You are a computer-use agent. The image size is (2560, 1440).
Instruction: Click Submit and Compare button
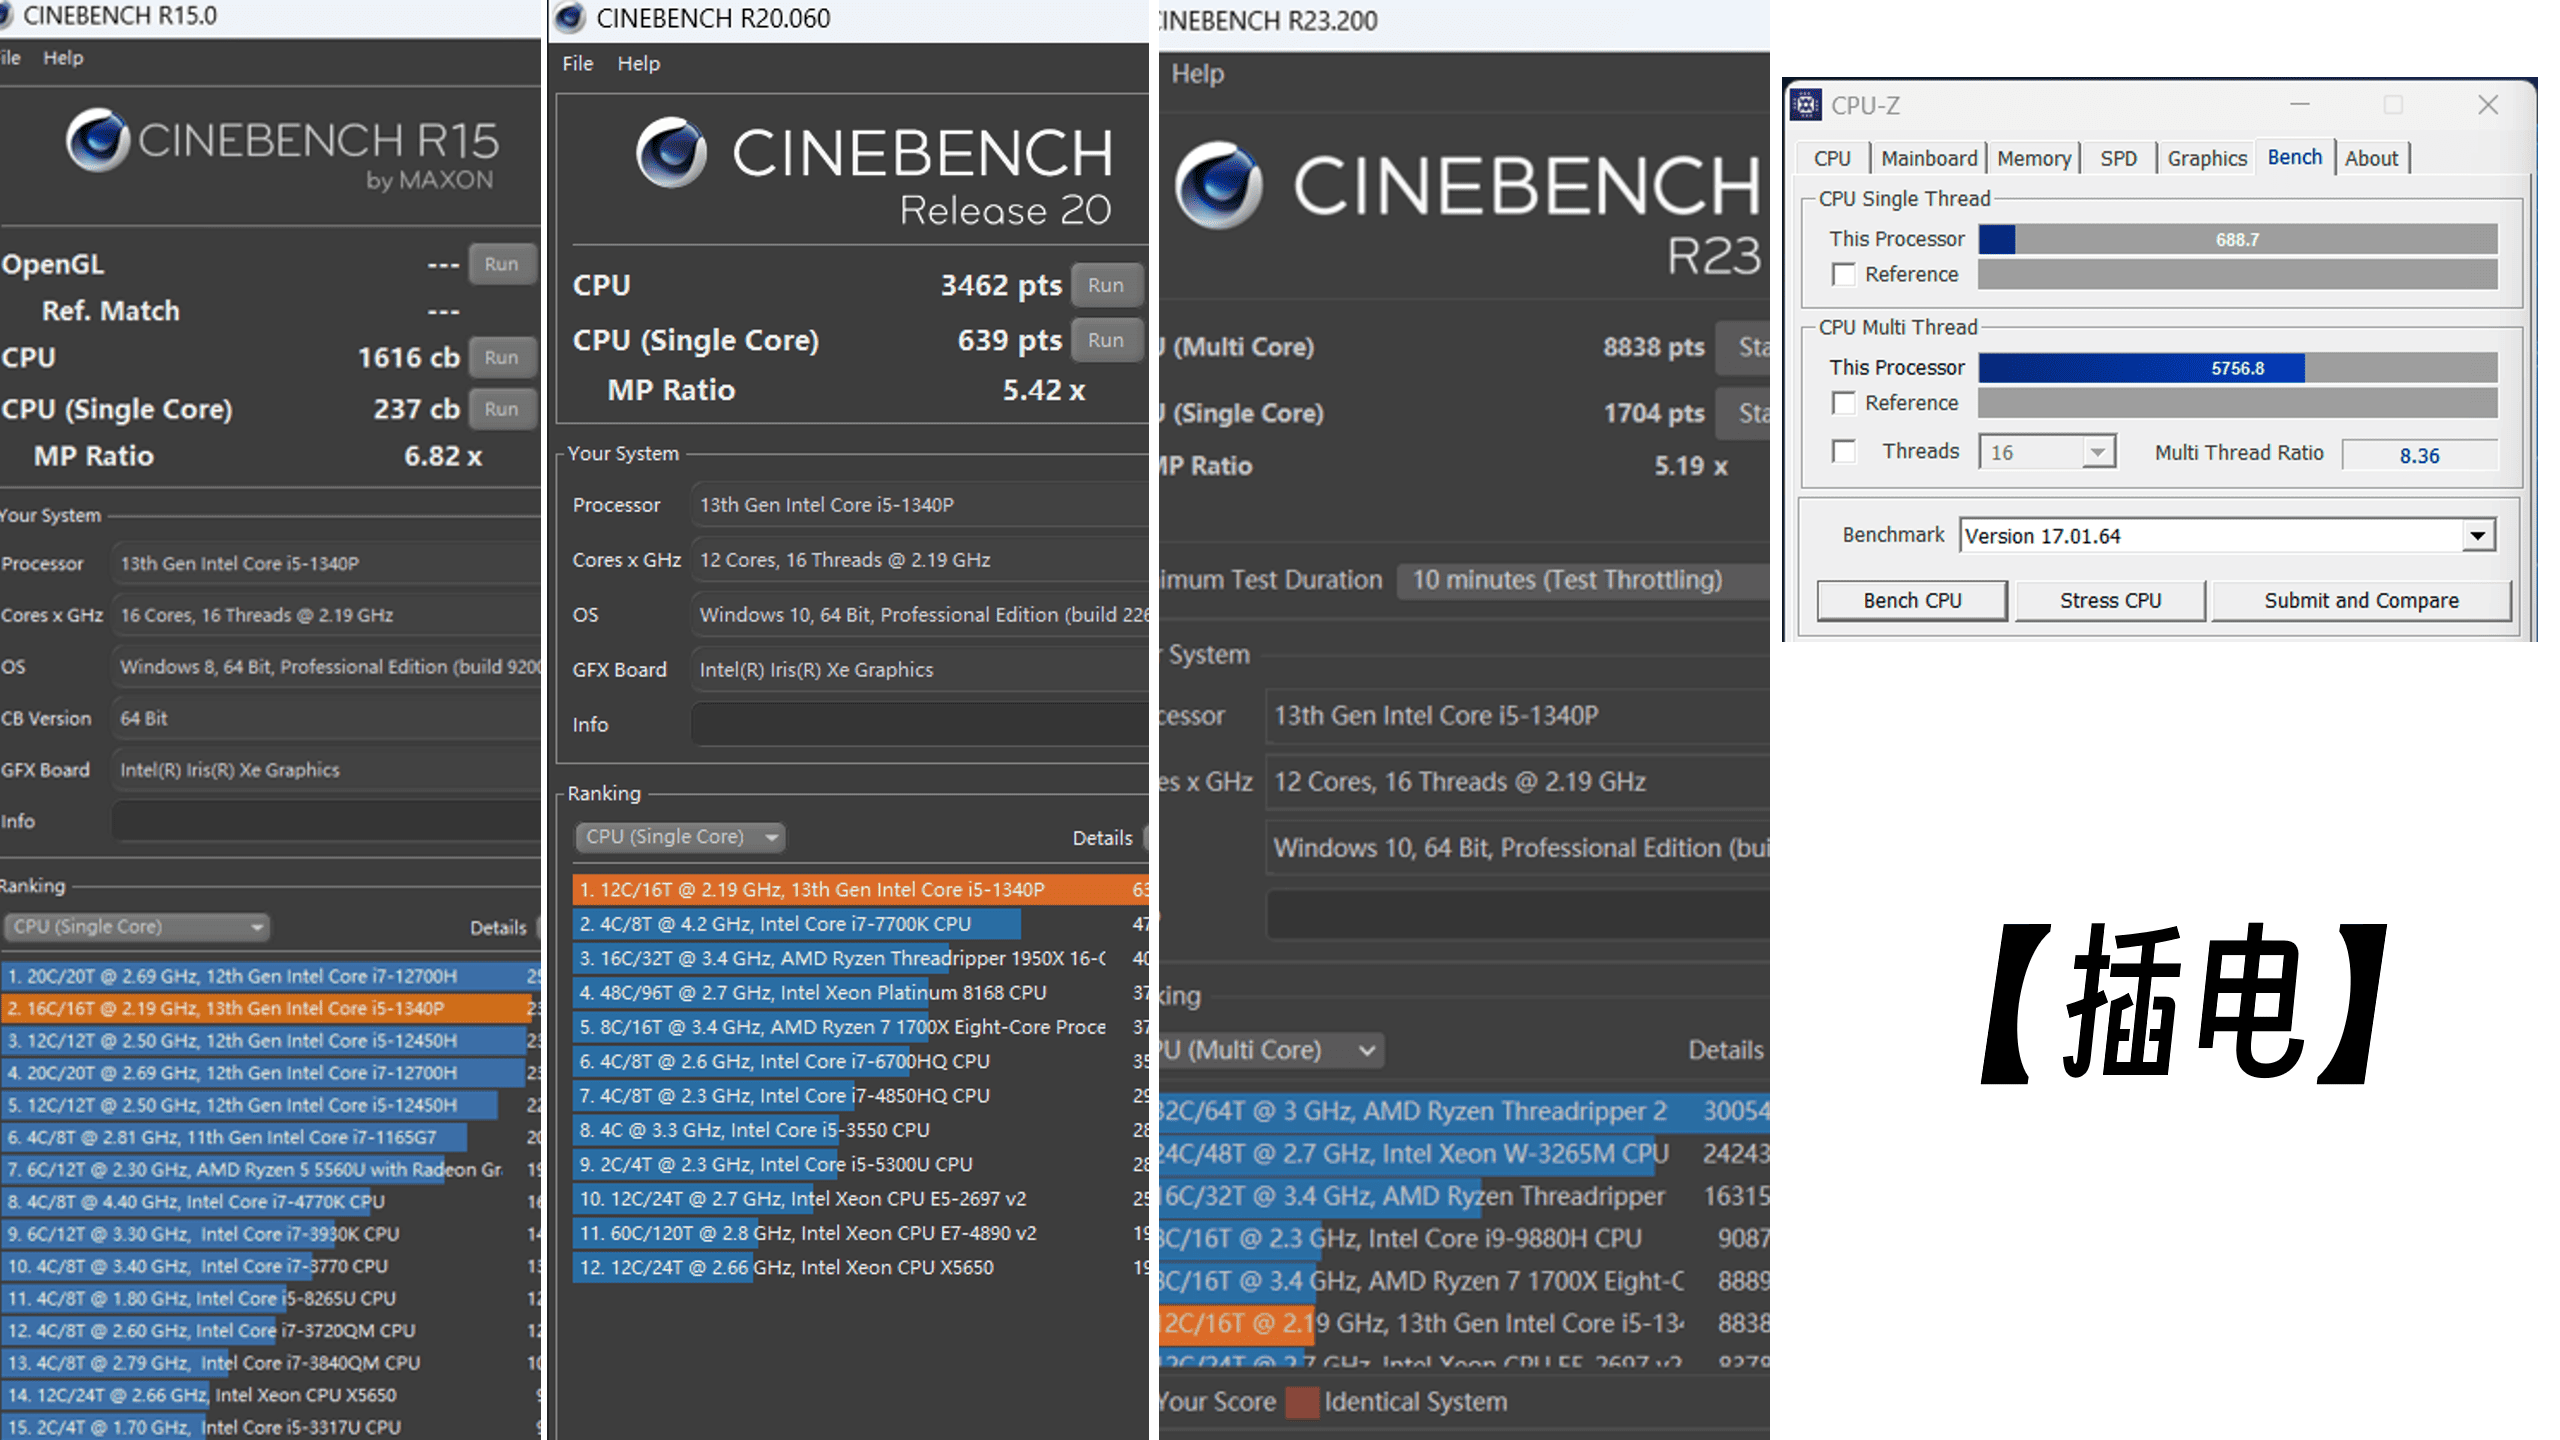(2360, 601)
